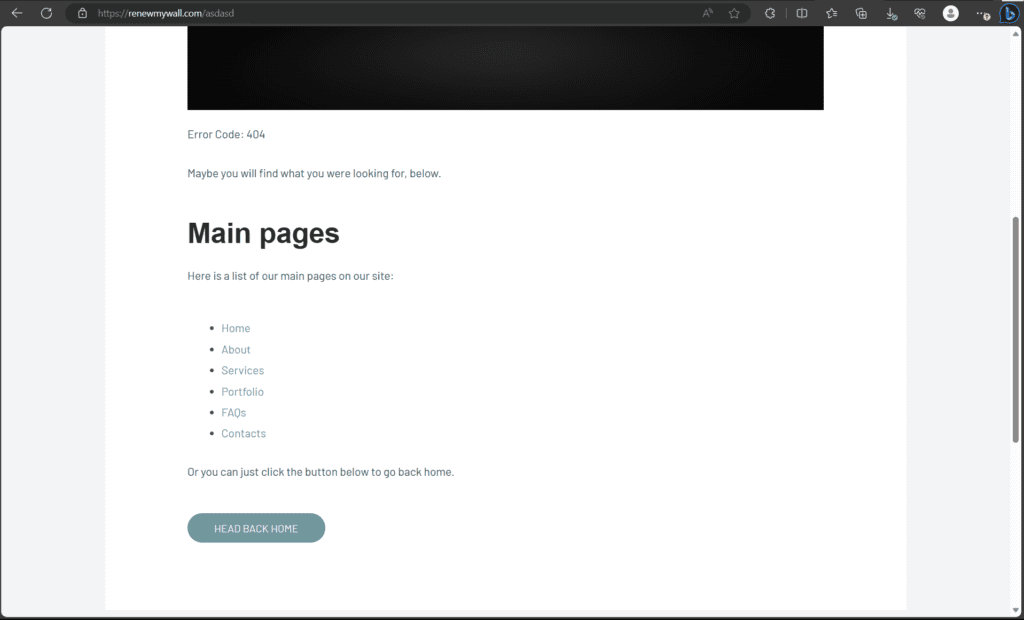Click the scrollbar down arrow
Image resolution: width=1024 pixels, height=620 pixels.
1016,611
